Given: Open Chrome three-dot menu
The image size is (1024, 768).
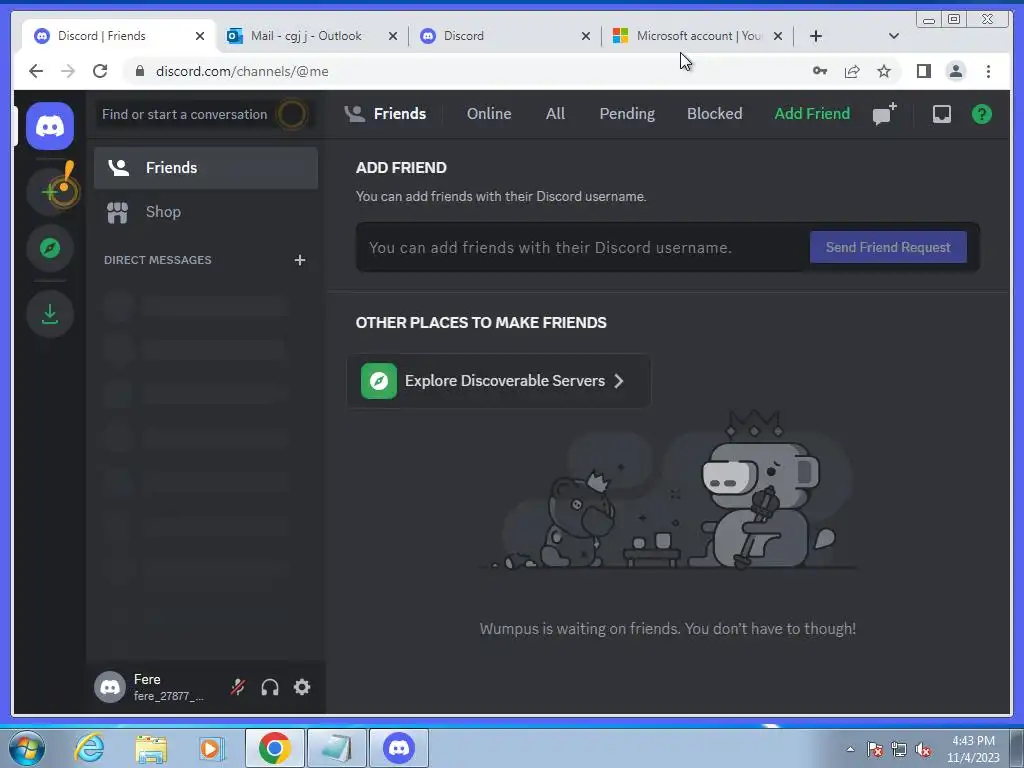Looking at the screenshot, I should pyautogui.click(x=988, y=71).
